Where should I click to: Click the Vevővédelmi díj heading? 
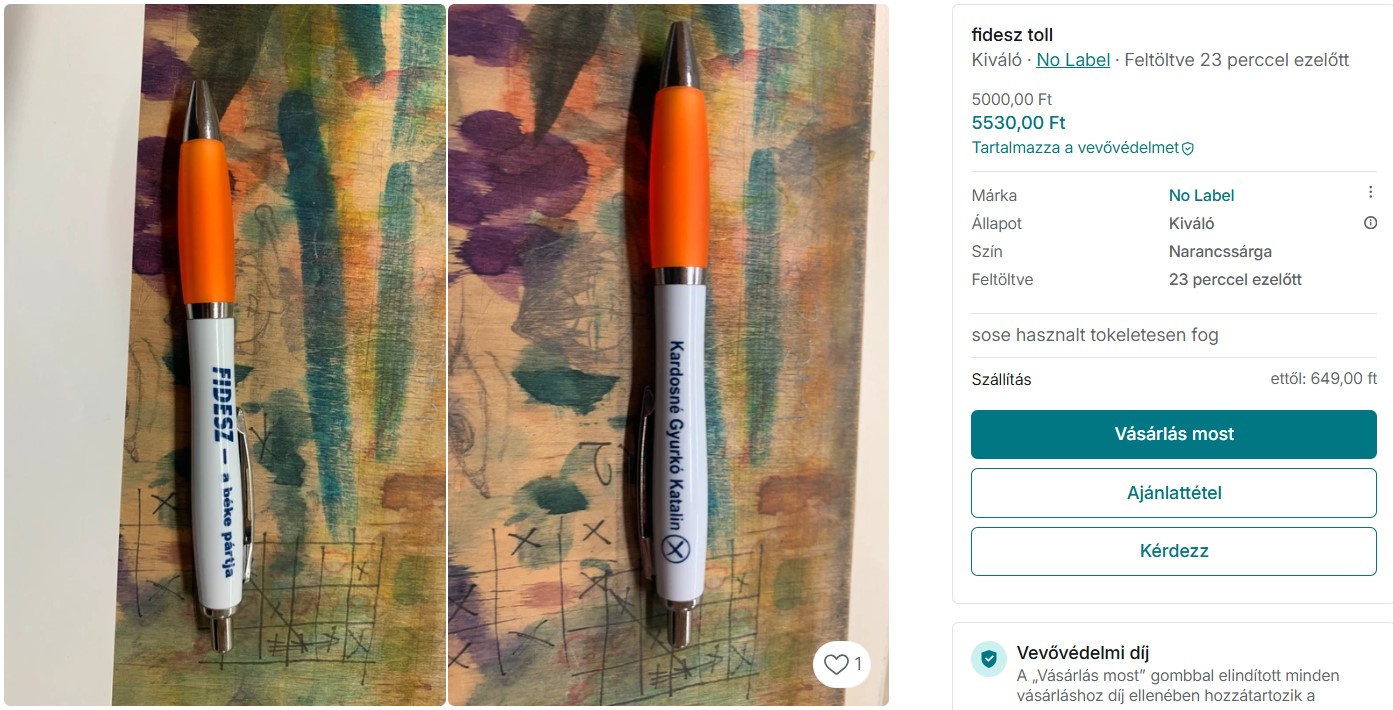pyautogui.click(x=1082, y=653)
